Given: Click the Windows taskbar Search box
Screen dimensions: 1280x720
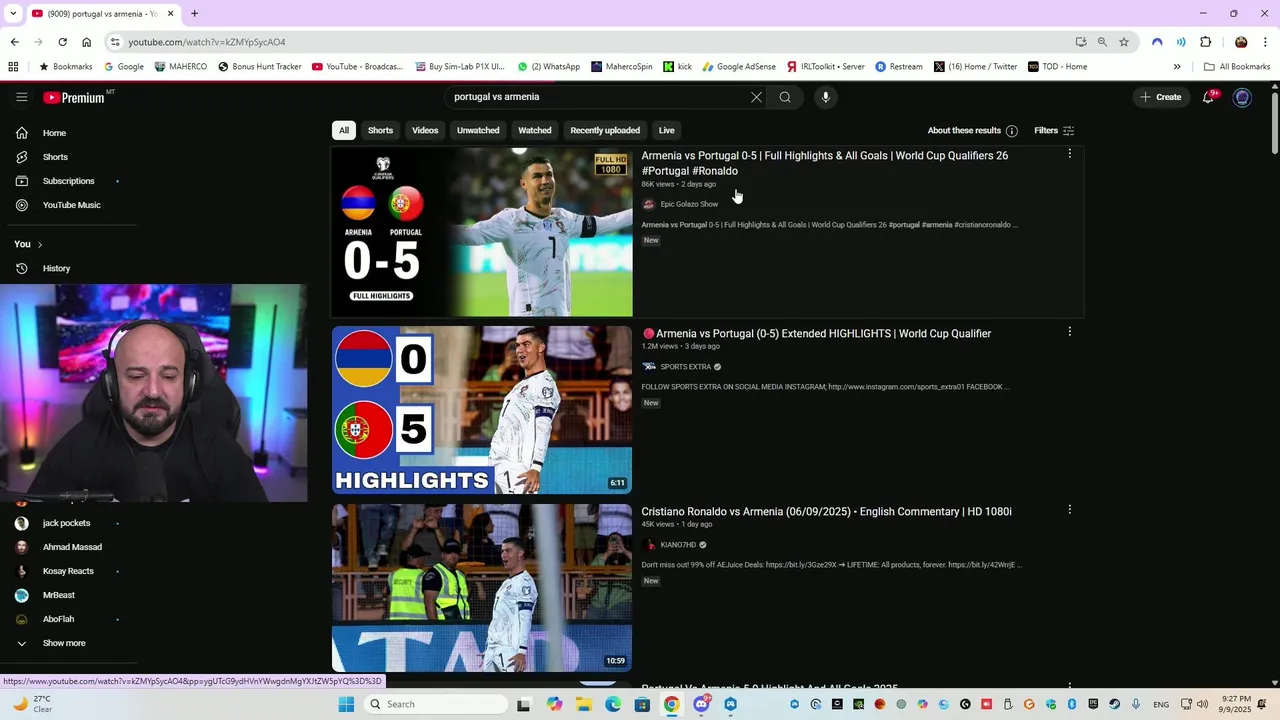Looking at the screenshot, I should [436, 704].
